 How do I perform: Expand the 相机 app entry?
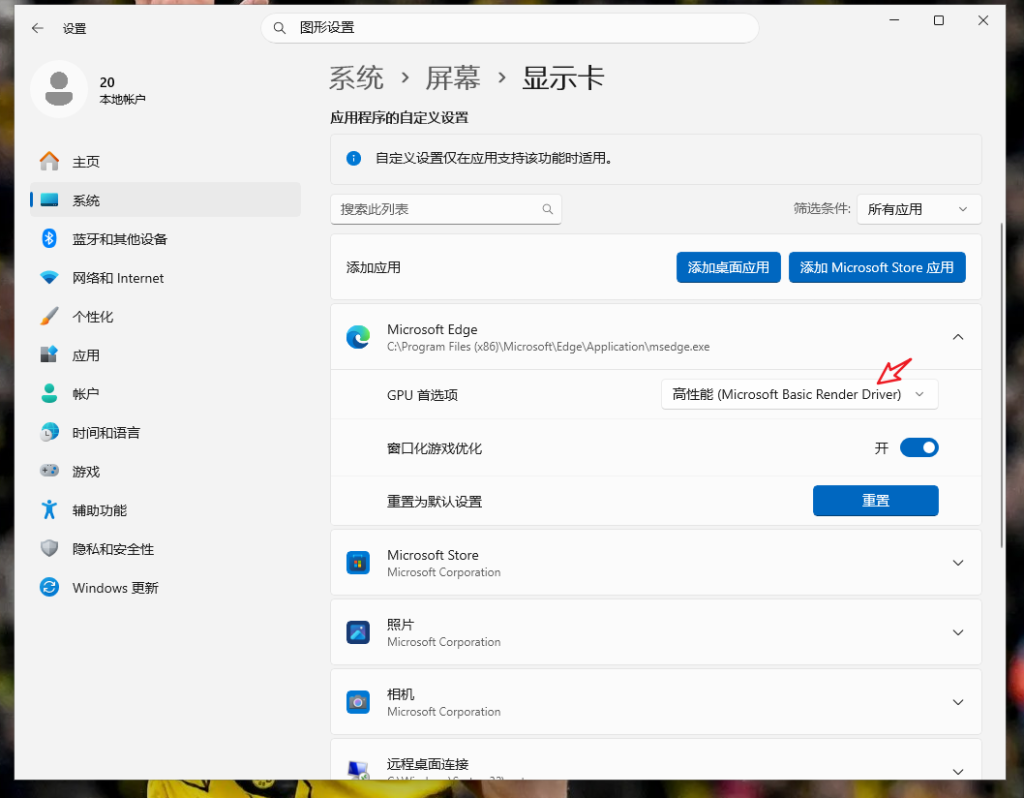click(957, 702)
